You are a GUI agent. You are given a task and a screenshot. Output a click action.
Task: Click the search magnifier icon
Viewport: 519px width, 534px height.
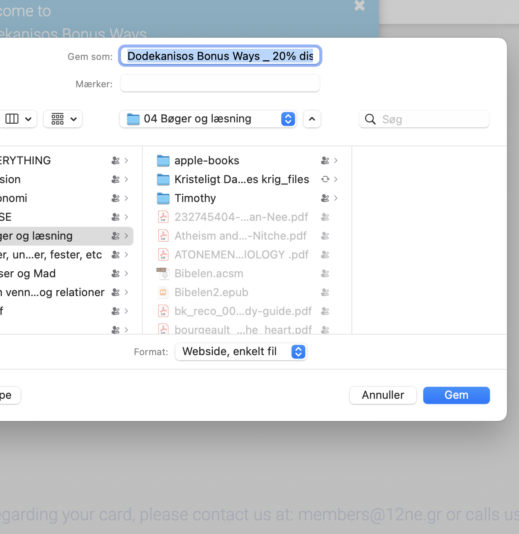(370, 119)
